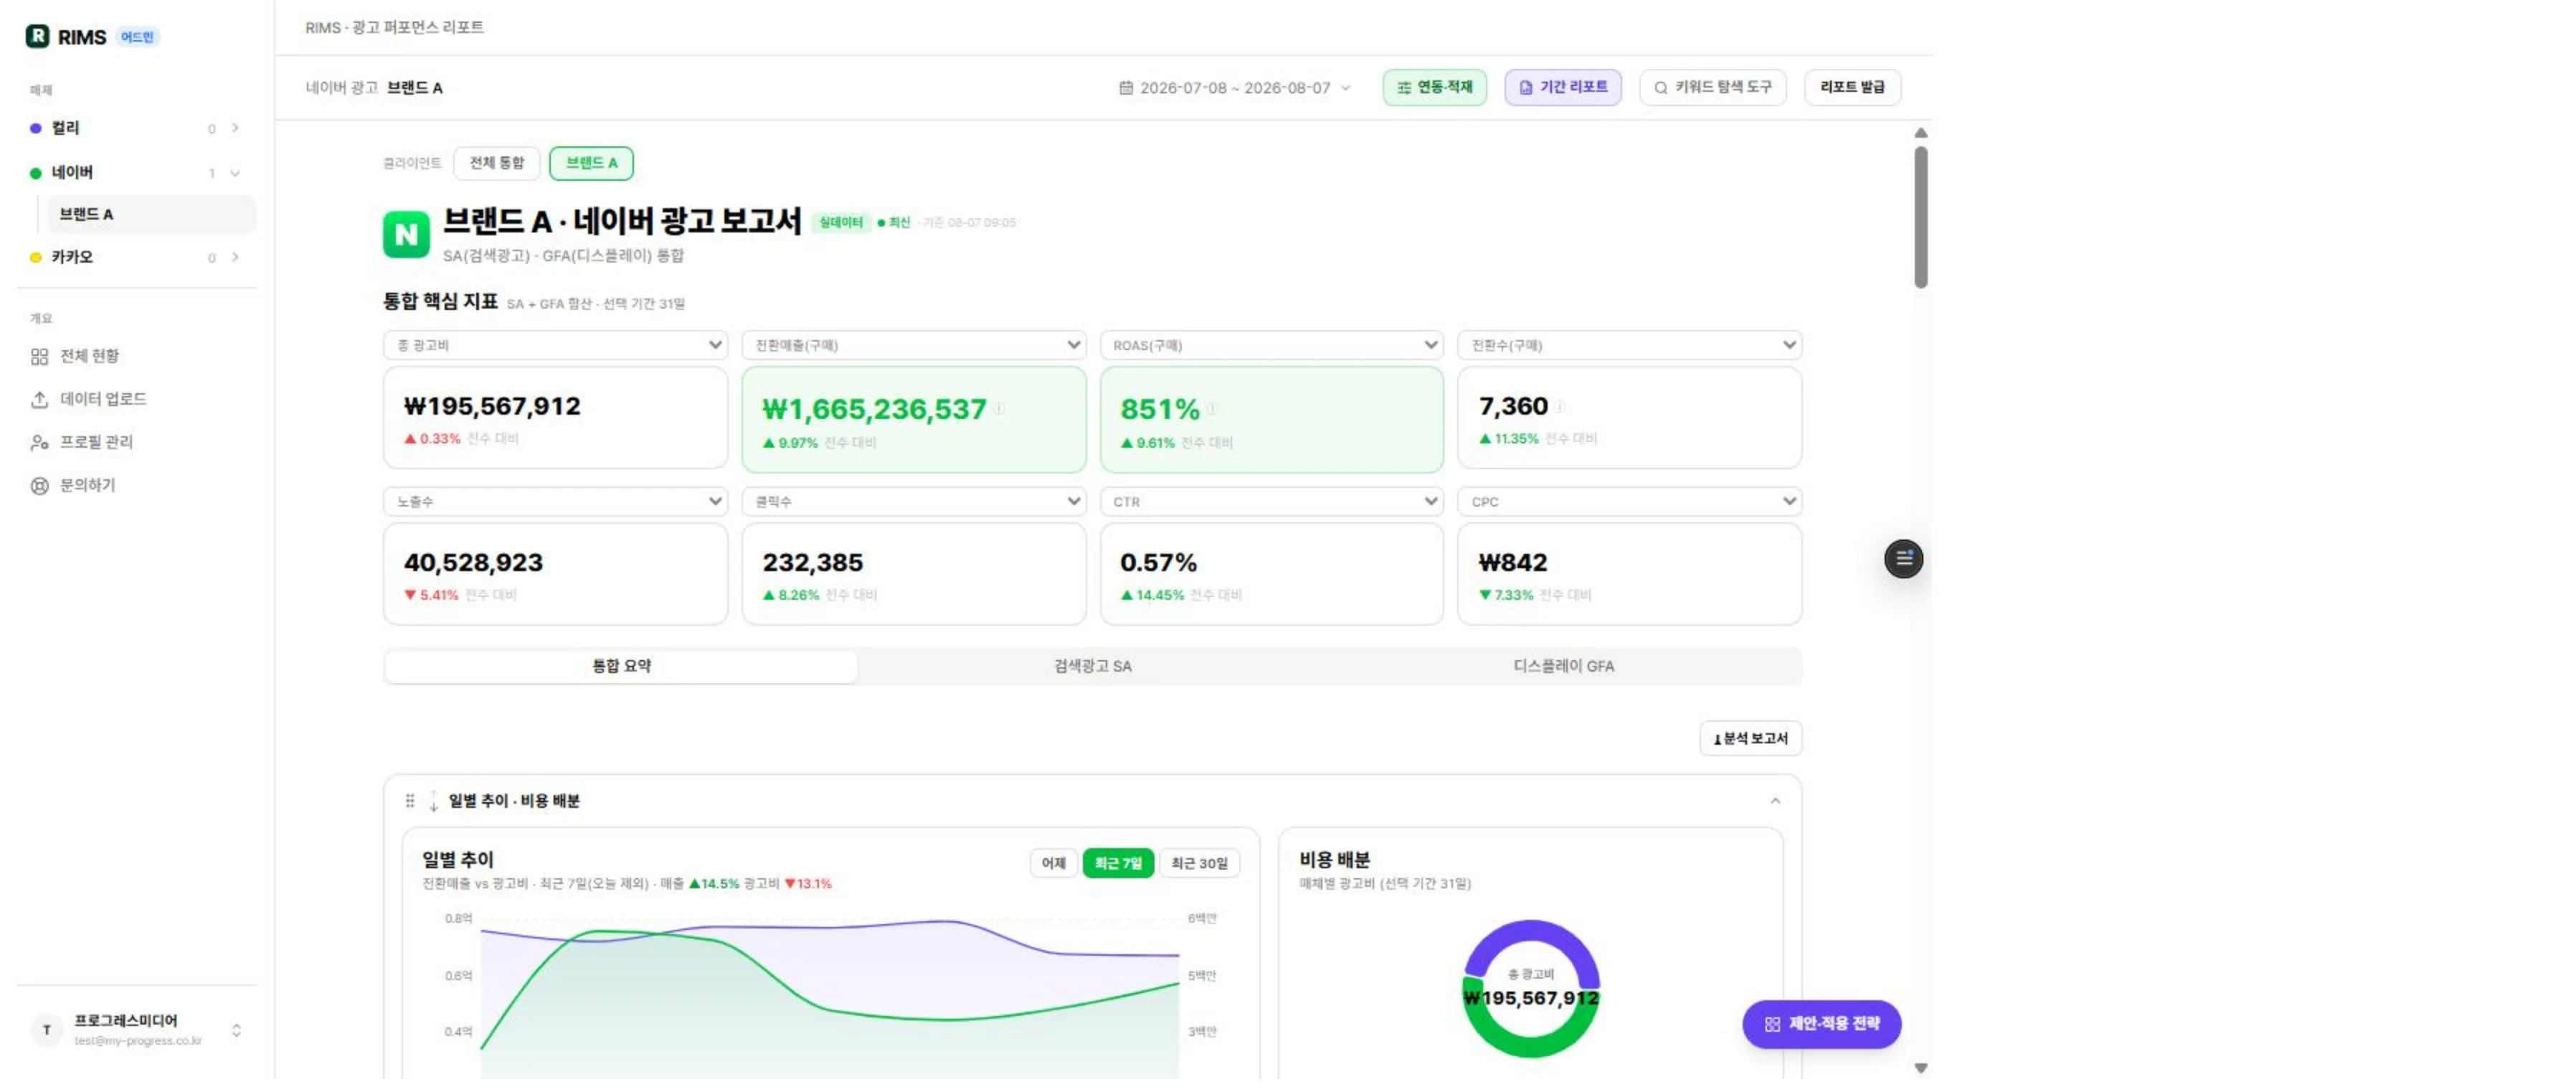Open the 키워드 탐색 도구
Image resolution: width=2576 pixels, height=1092 pixels.
(x=1713, y=87)
